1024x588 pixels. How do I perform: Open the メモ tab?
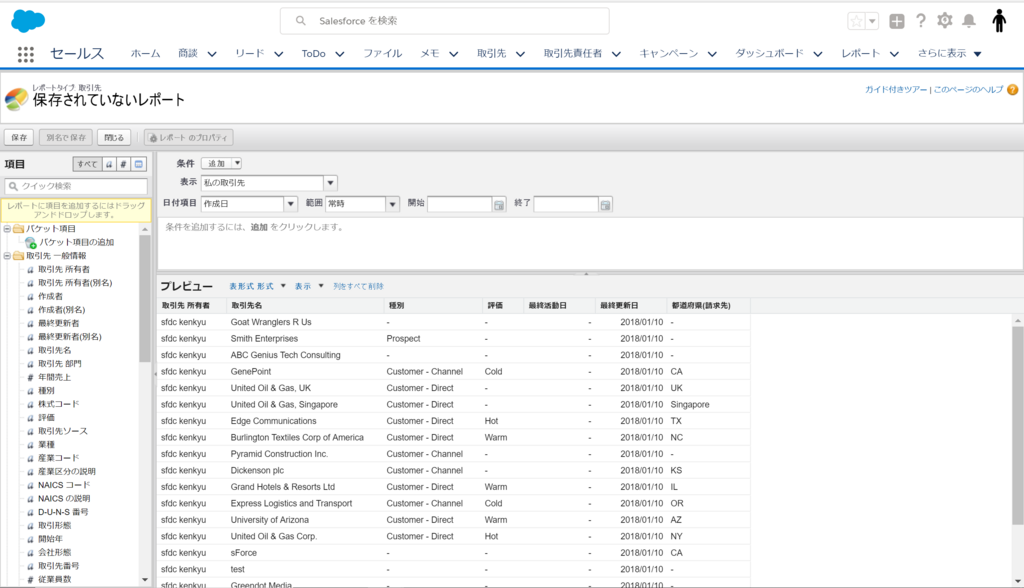[429, 54]
